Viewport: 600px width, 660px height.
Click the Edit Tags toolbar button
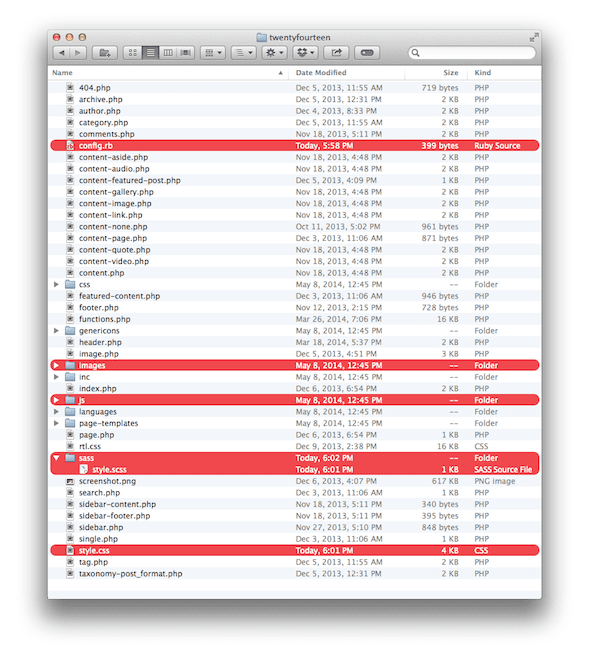click(x=367, y=53)
